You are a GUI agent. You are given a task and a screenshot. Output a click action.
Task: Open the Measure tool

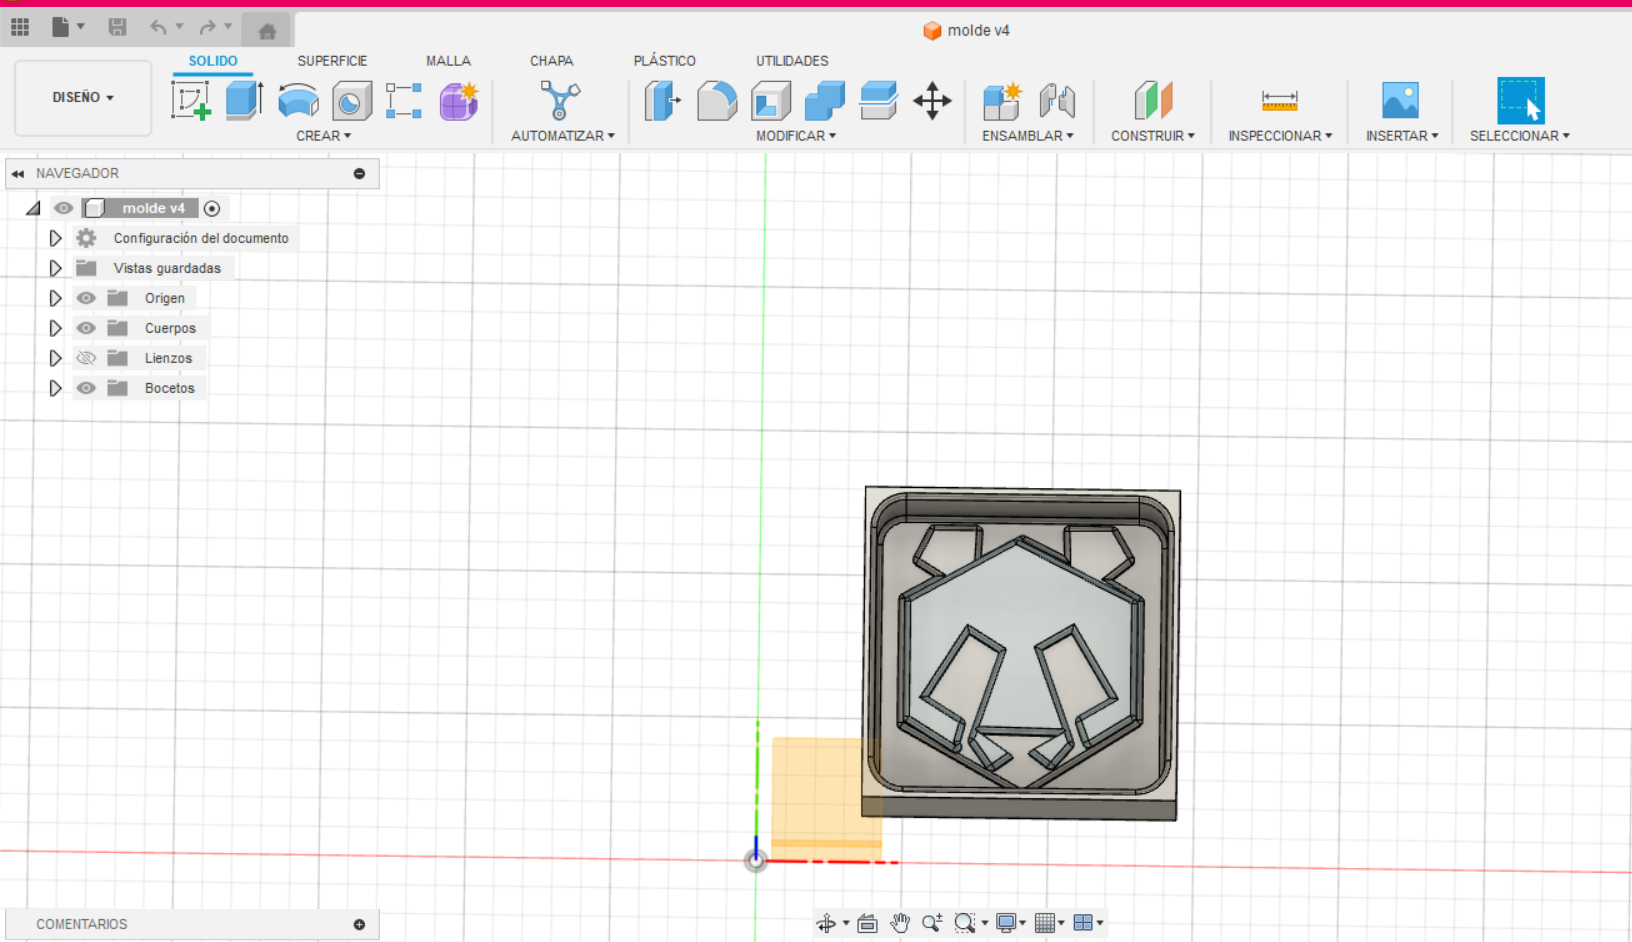(1279, 101)
